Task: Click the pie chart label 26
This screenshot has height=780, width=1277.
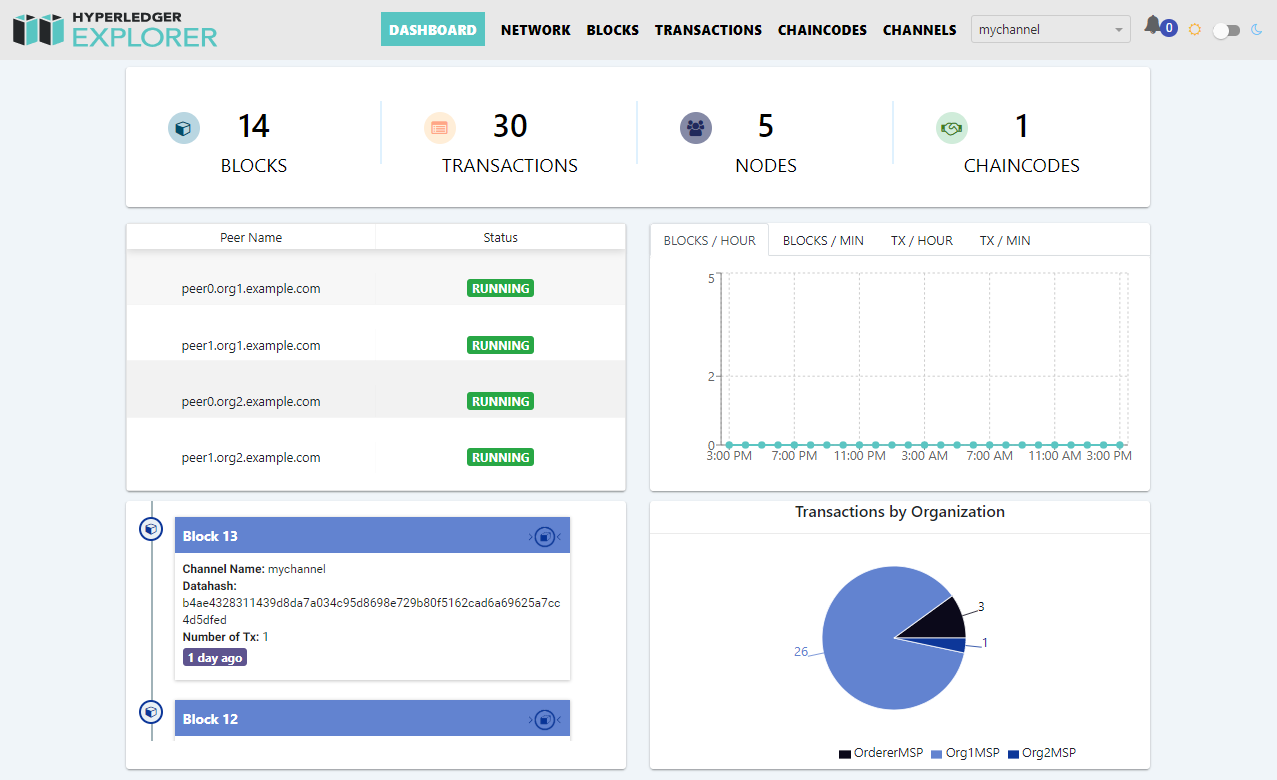Action: [x=801, y=651]
